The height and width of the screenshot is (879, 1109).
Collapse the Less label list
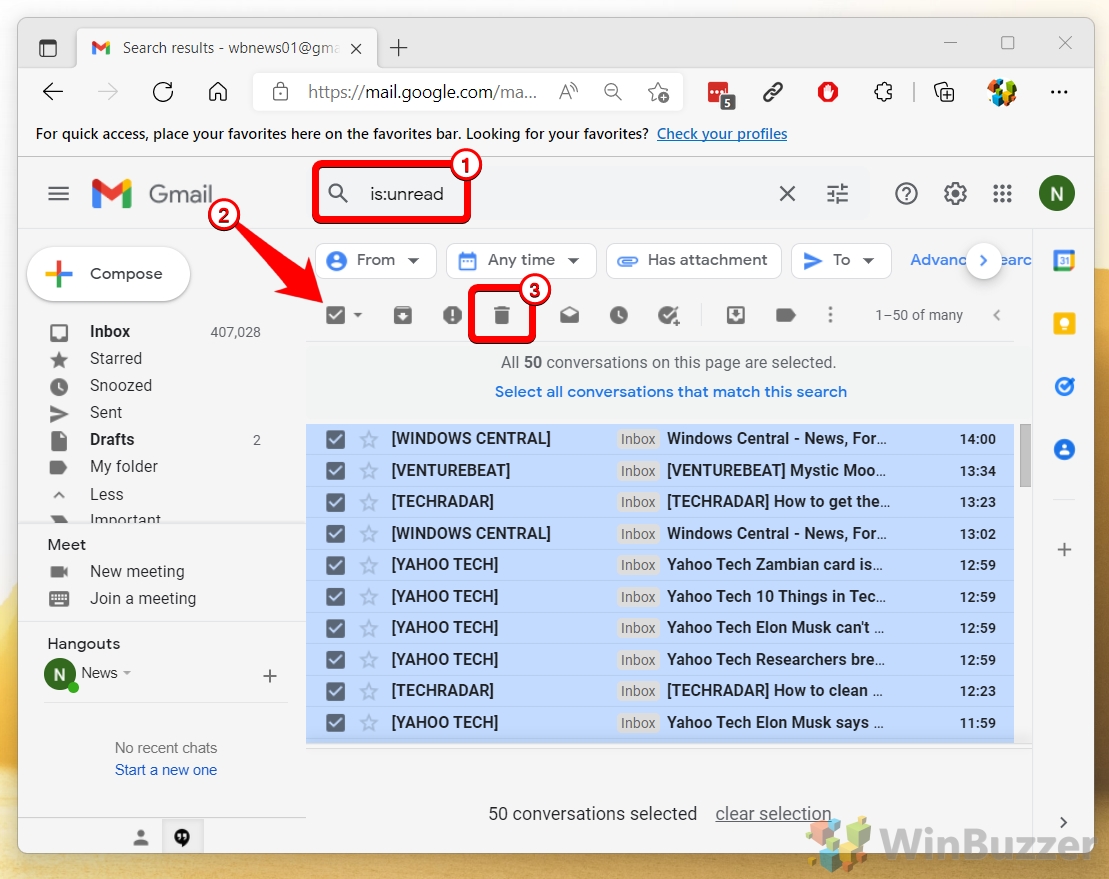(106, 494)
